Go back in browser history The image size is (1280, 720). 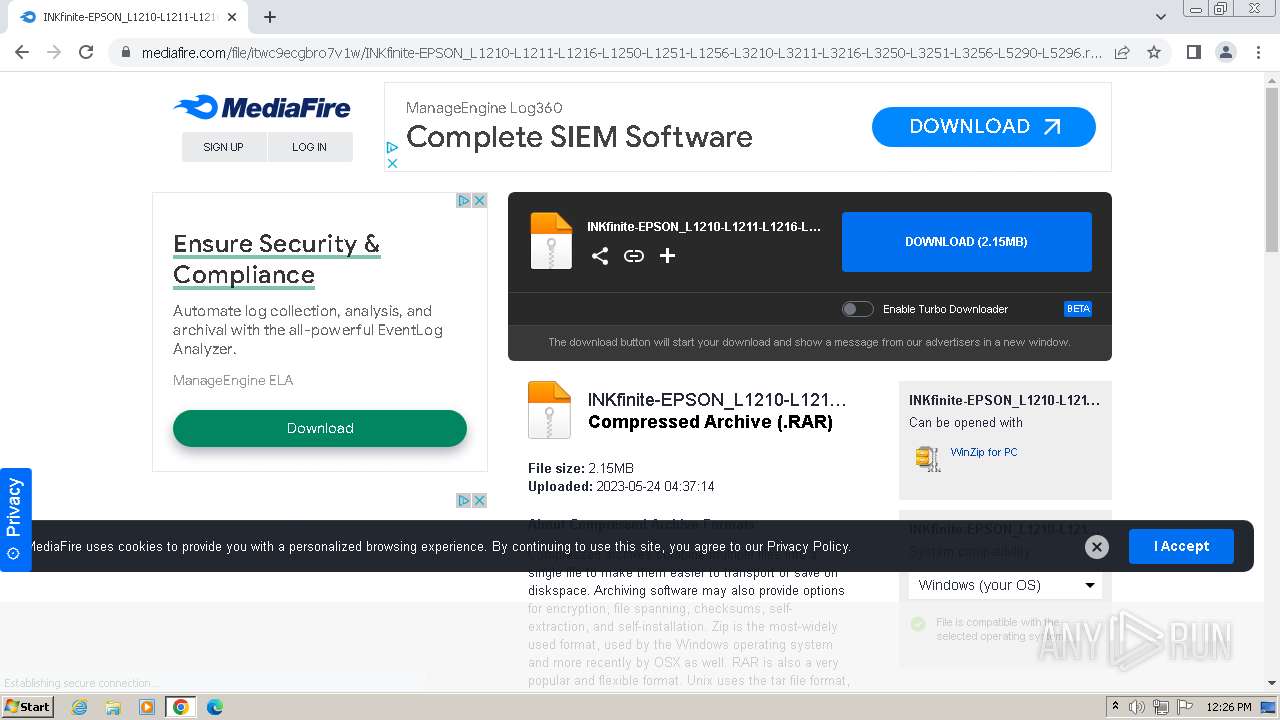22,52
